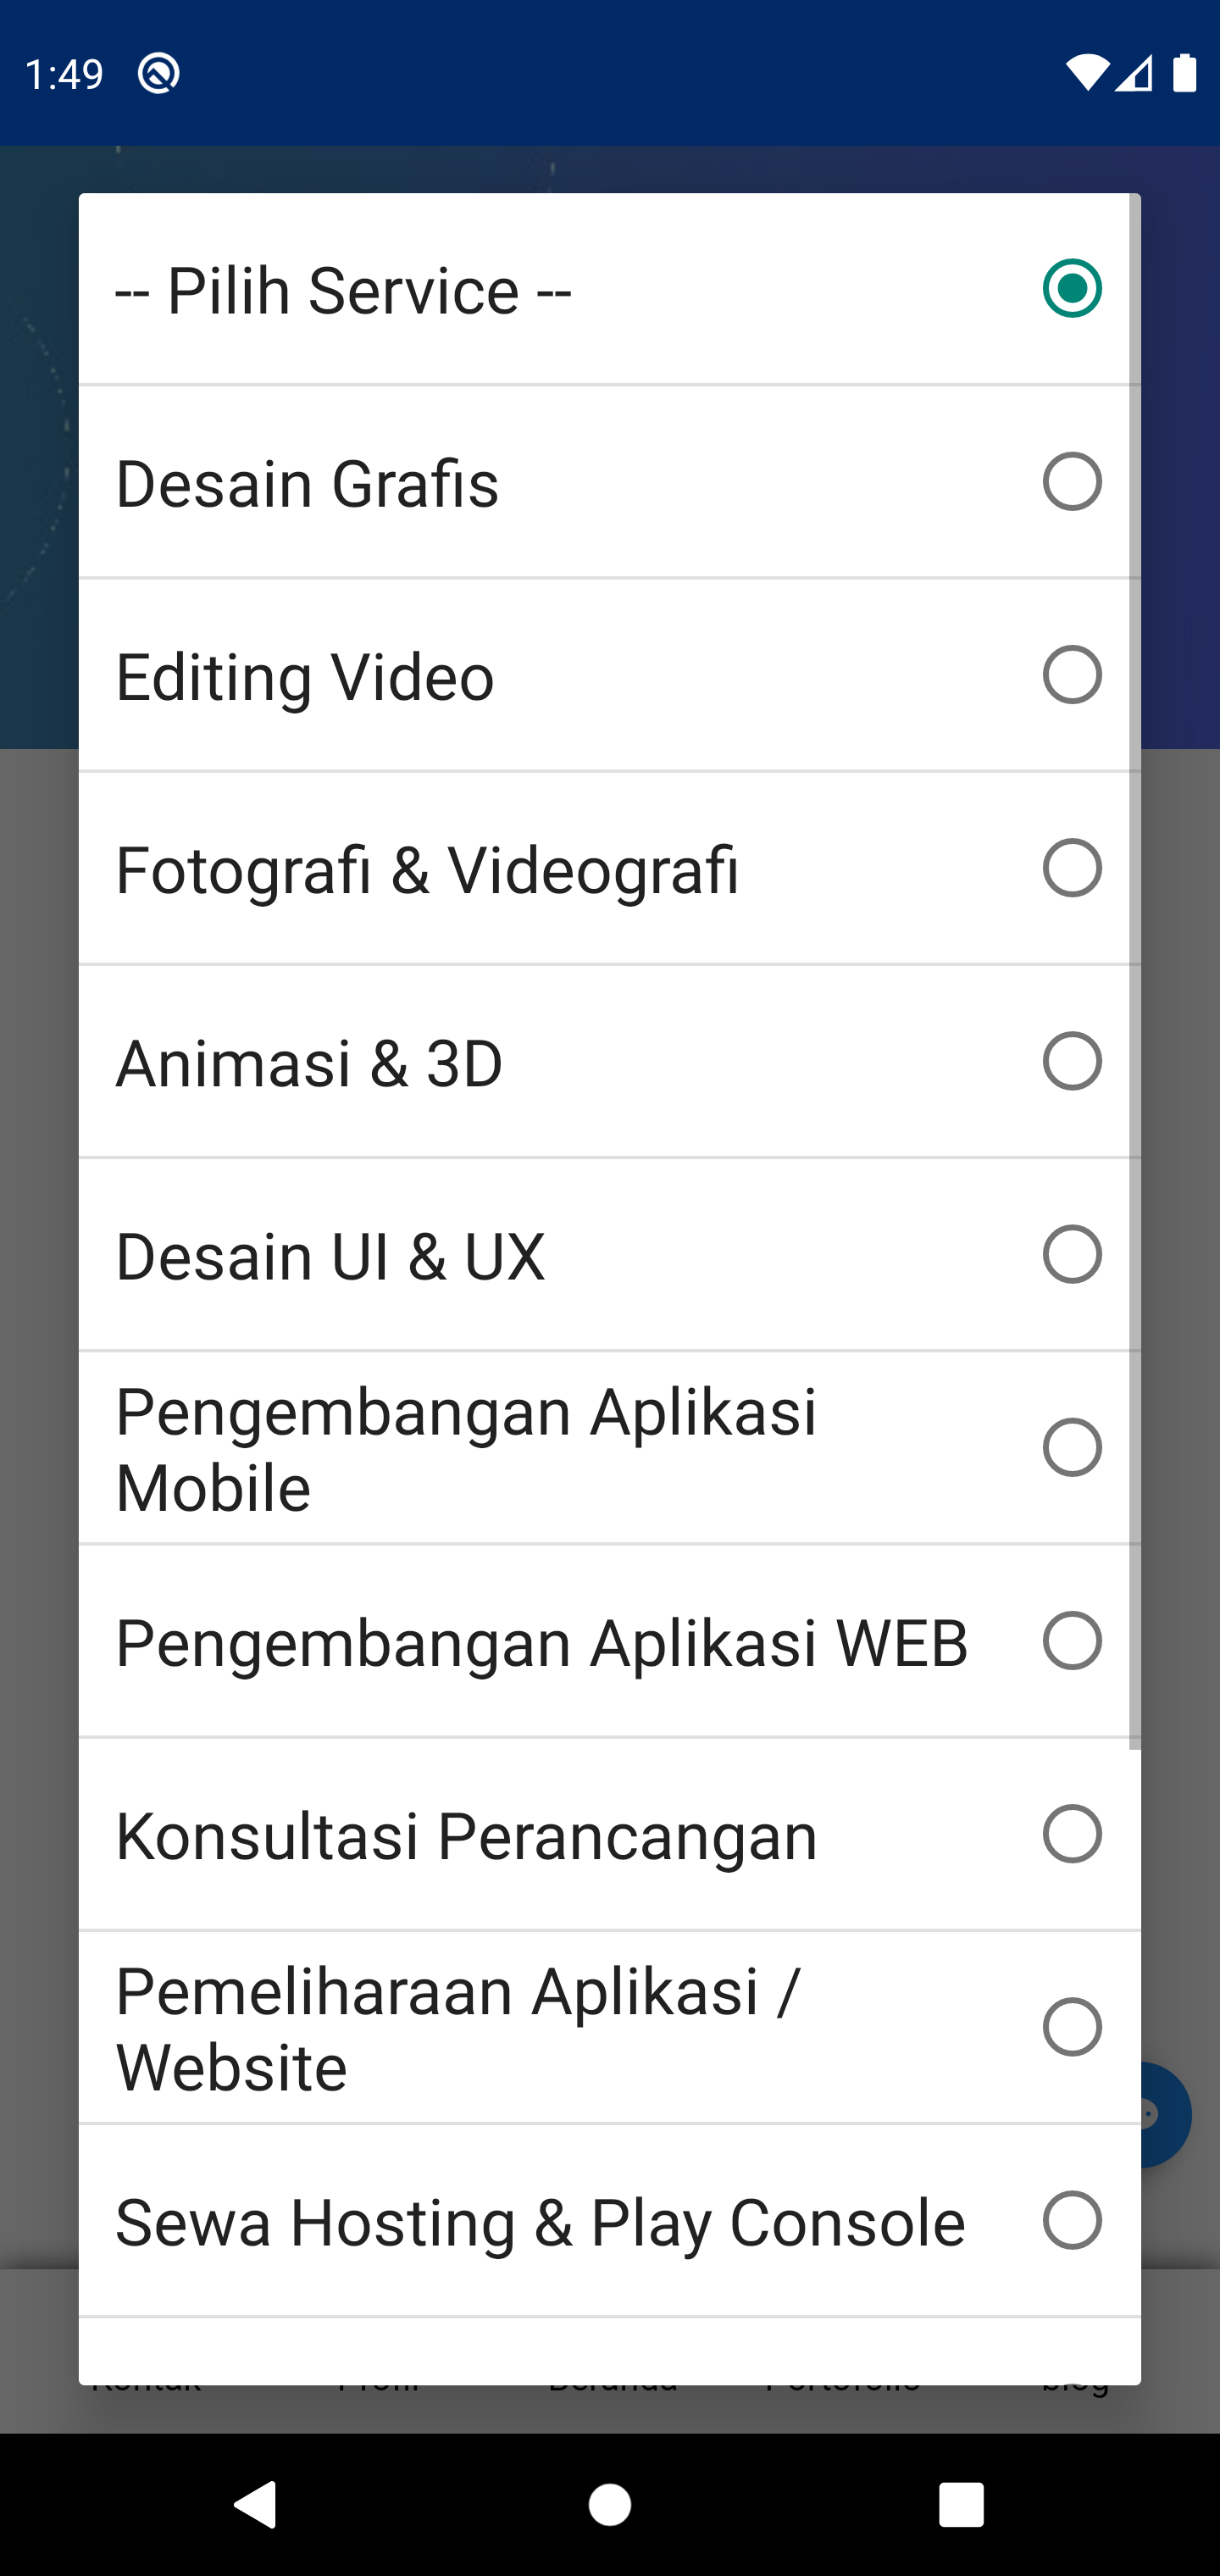Tap the cellular signal strength icon
The image size is (1220, 2576).
coord(1135,73)
